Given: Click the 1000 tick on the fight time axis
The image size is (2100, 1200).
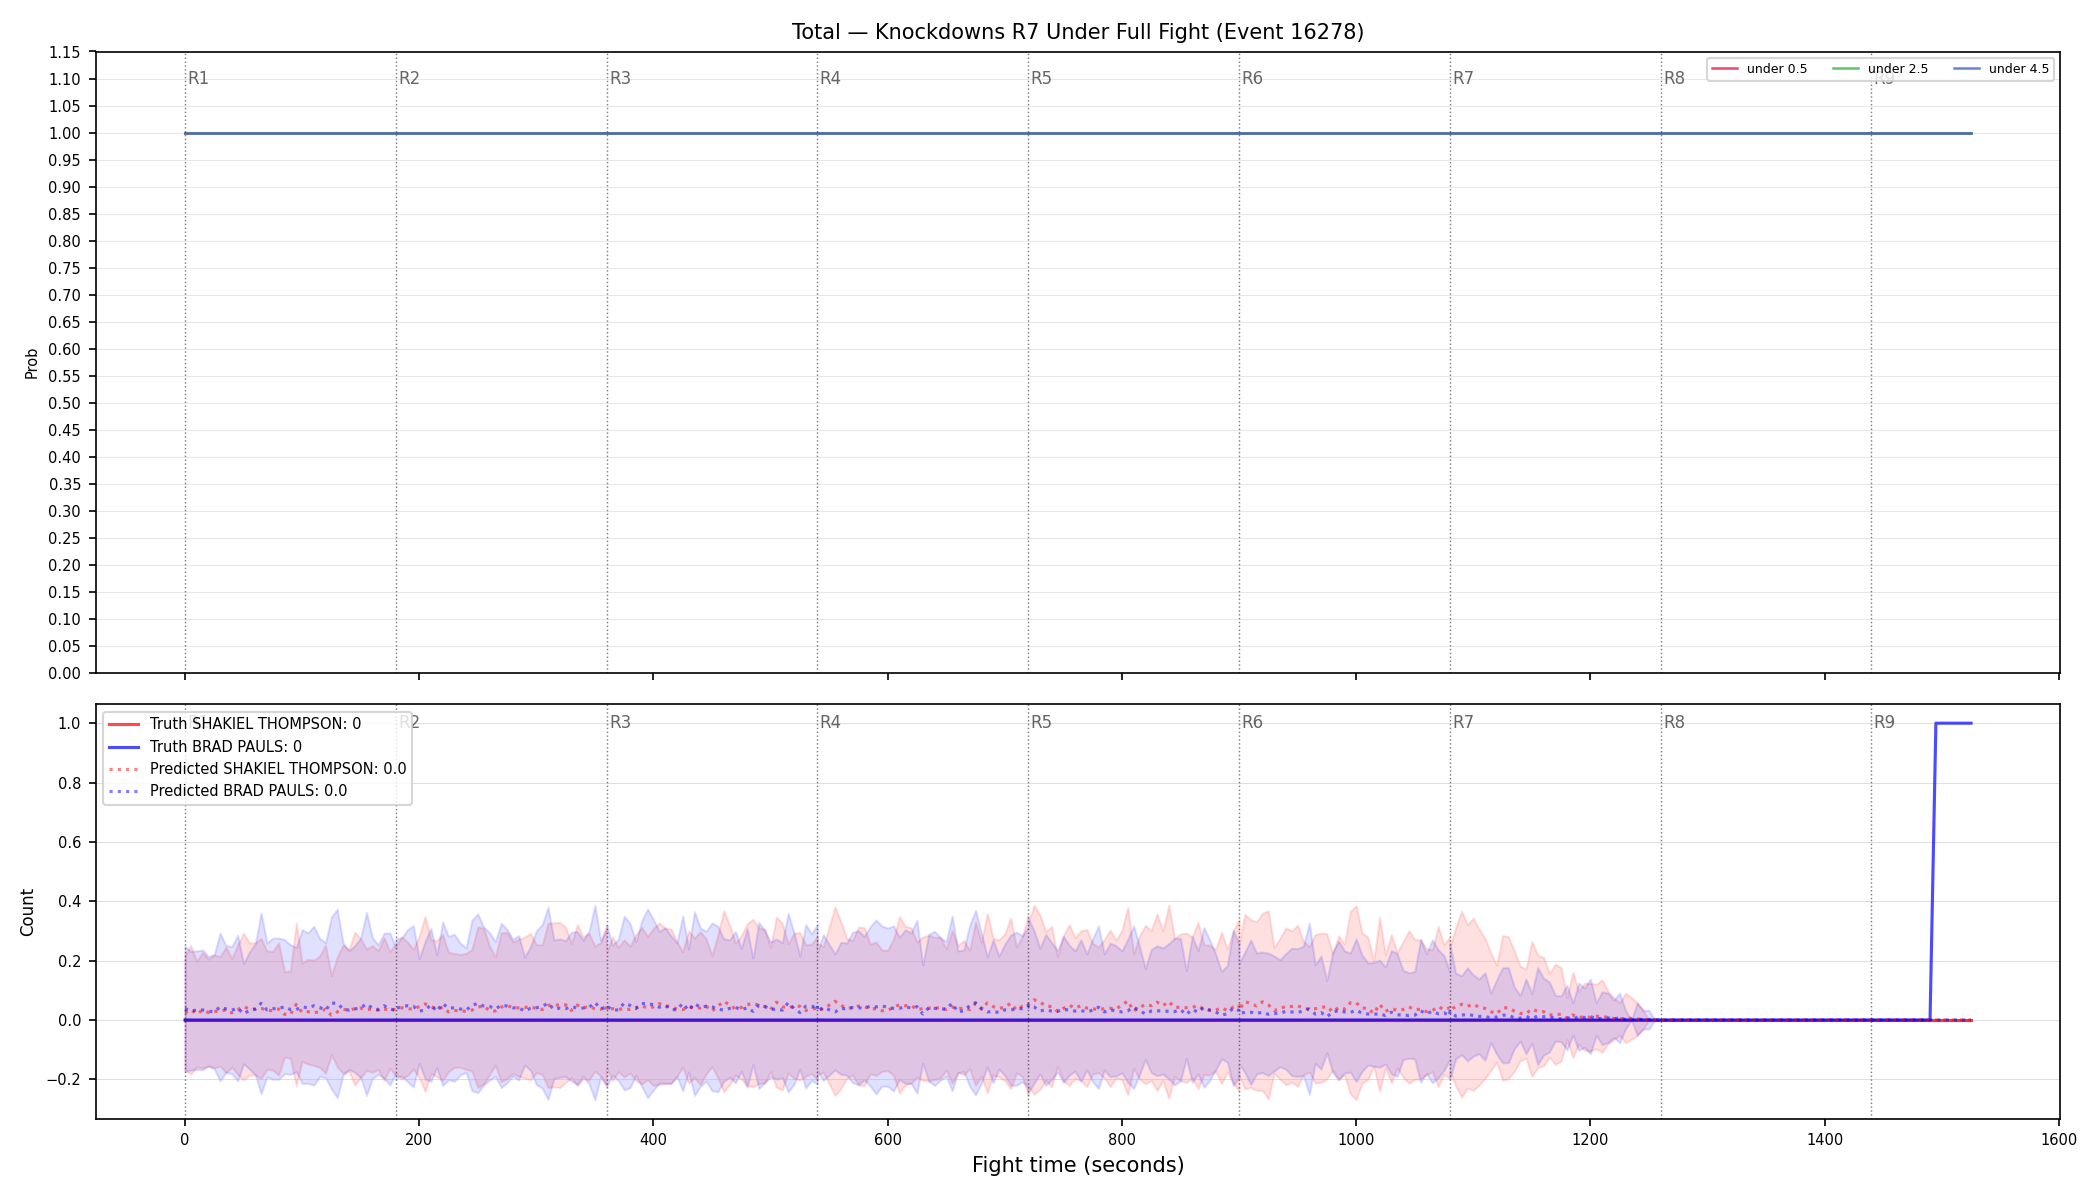Looking at the screenshot, I should (x=1356, y=1139).
